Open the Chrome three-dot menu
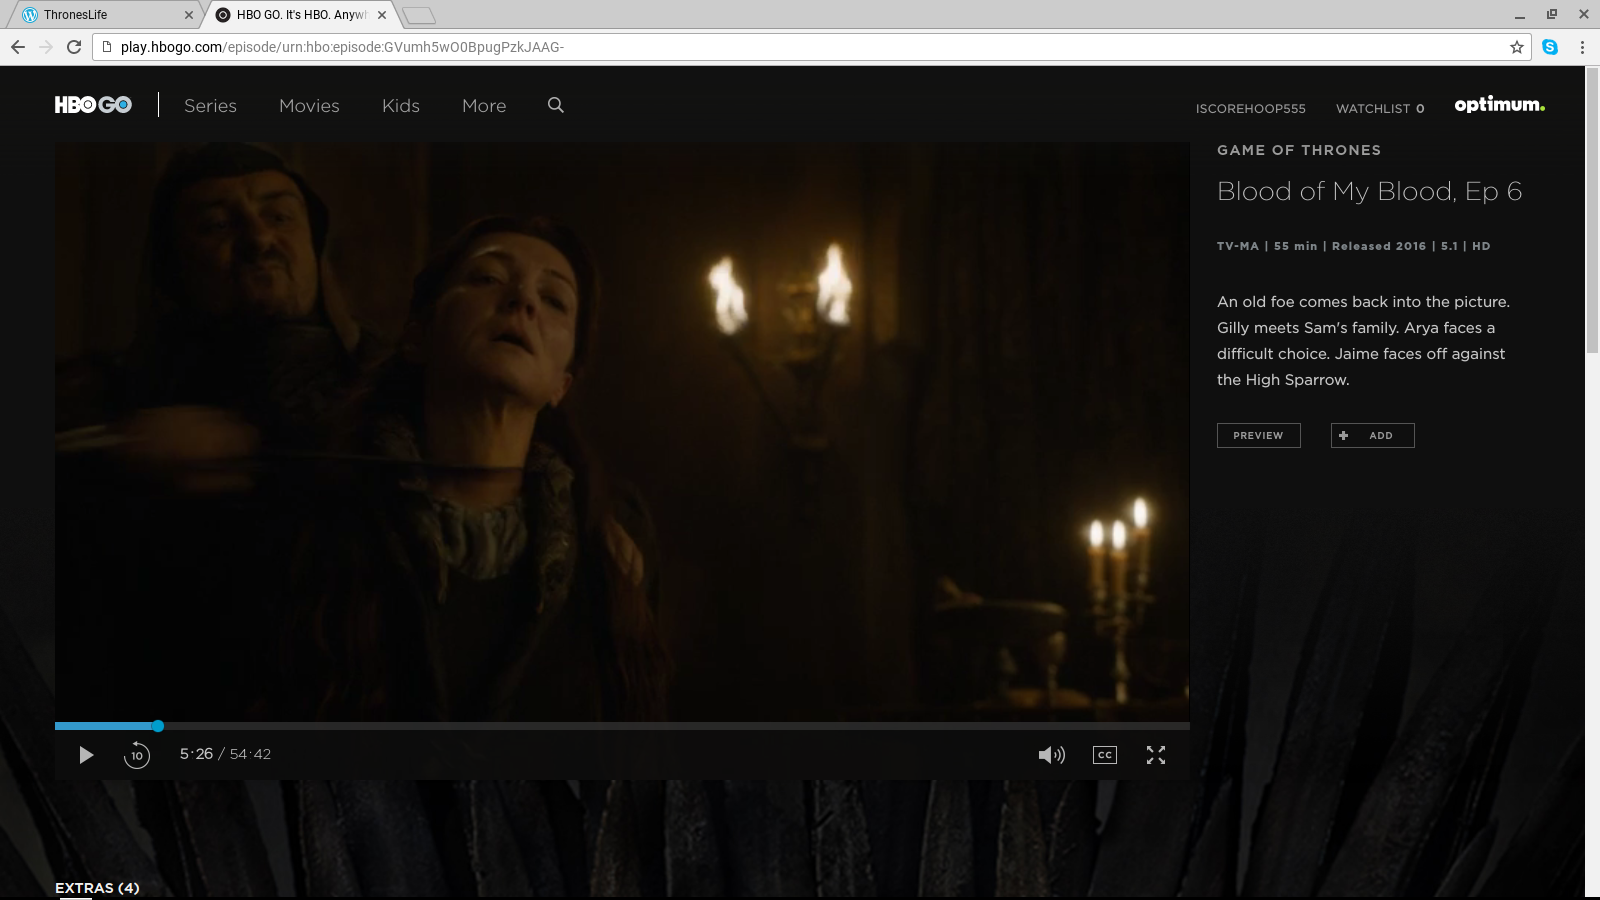The height and width of the screenshot is (900, 1600). (x=1582, y=47)
